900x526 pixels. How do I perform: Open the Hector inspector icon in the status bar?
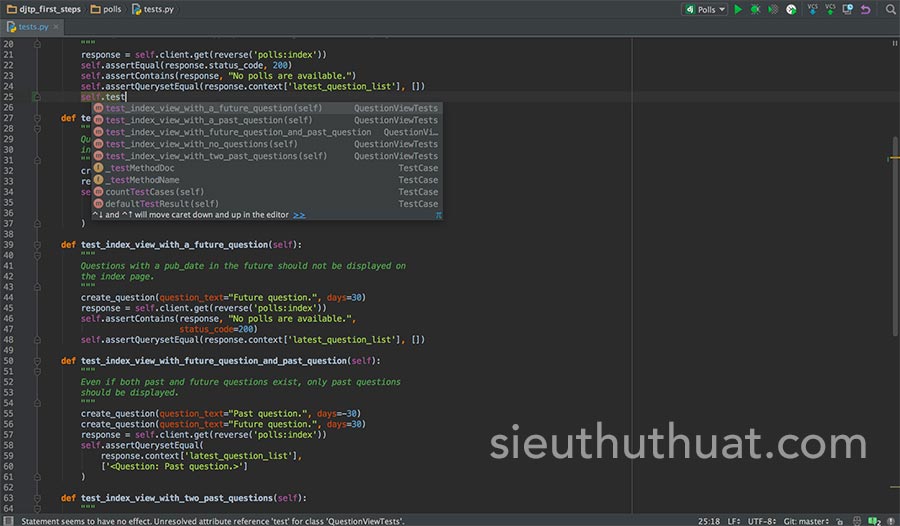pyautogui.click(x=857, y=521)
